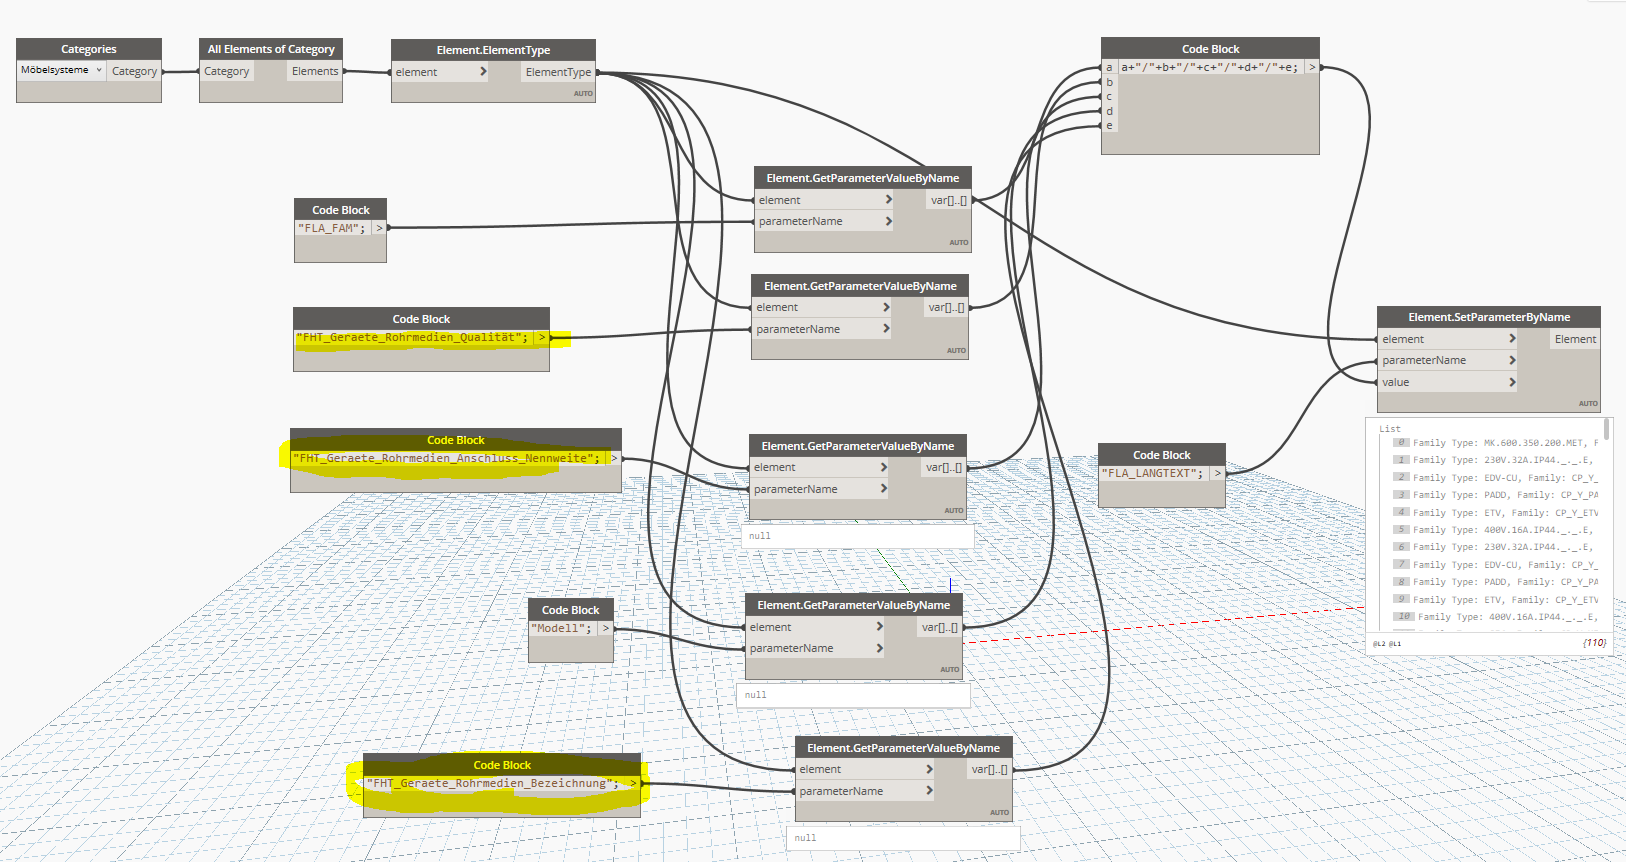The width and height of the screenshot is (1626, 862).
Task: Open the Möbelsysteme dropdown in Categories node
Action: pos(98,70)
